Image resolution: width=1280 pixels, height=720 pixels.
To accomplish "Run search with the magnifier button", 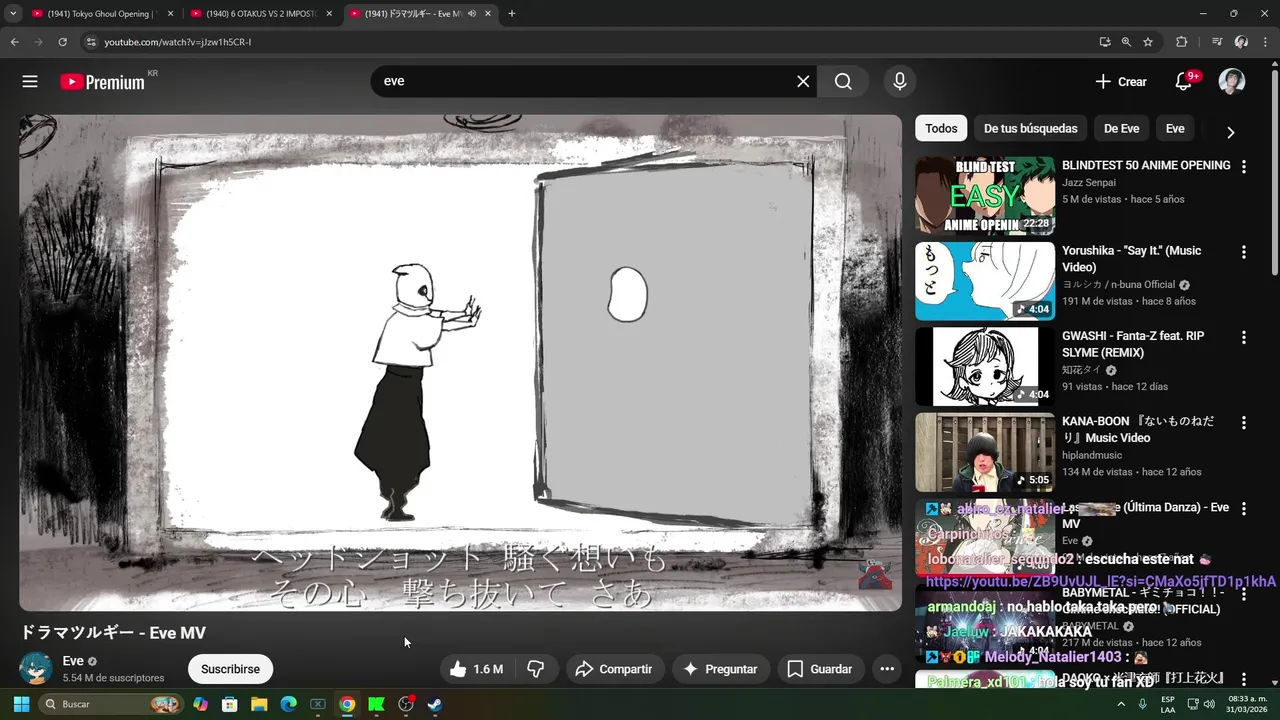I will point(843,81).
